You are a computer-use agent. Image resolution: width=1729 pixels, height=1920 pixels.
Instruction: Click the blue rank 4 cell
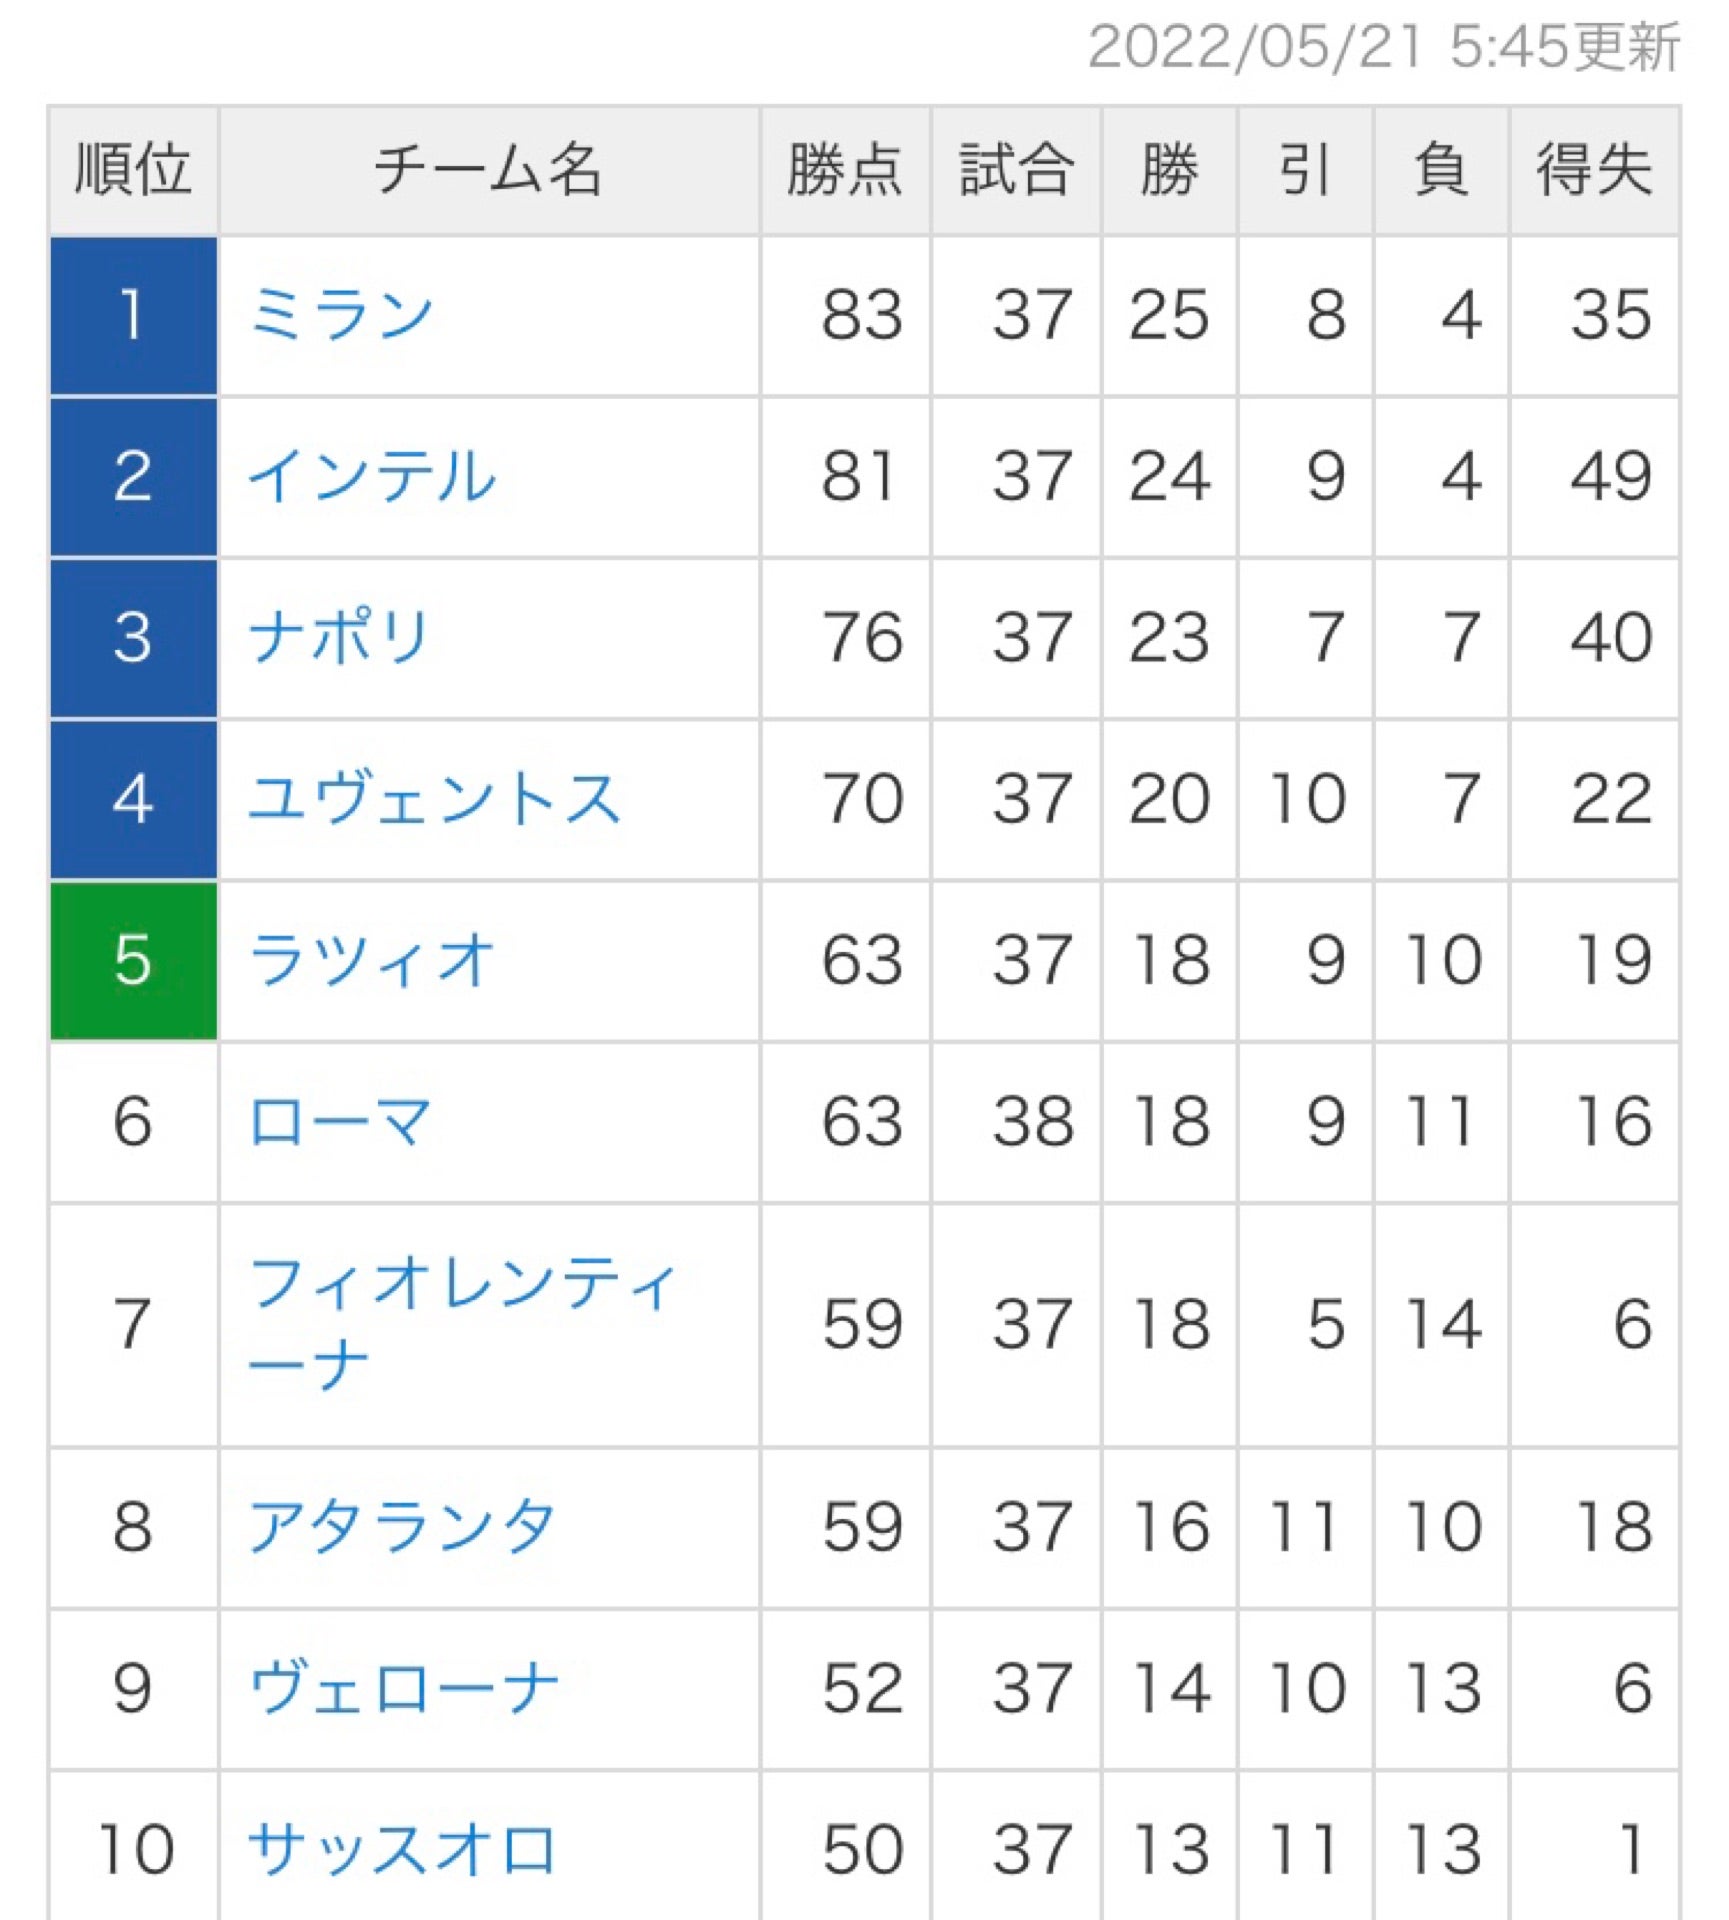133,799
